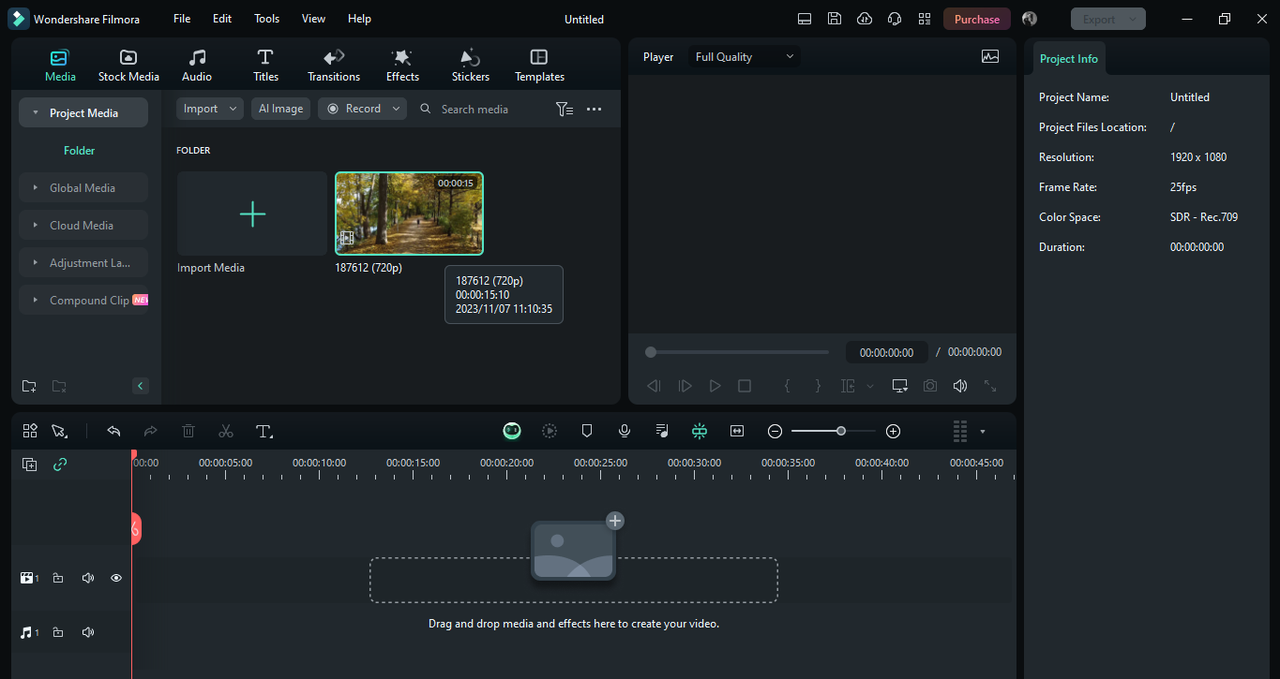1280x679 pixels.
Task: Open the Tools menu
Action: click(x=267, y=19)
